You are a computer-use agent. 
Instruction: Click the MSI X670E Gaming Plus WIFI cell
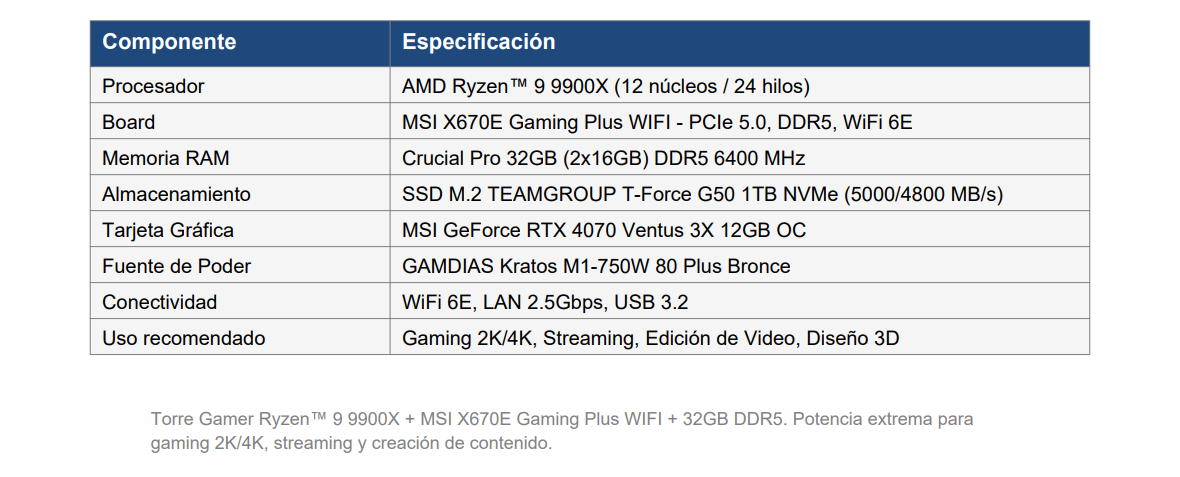pos(740,122)
